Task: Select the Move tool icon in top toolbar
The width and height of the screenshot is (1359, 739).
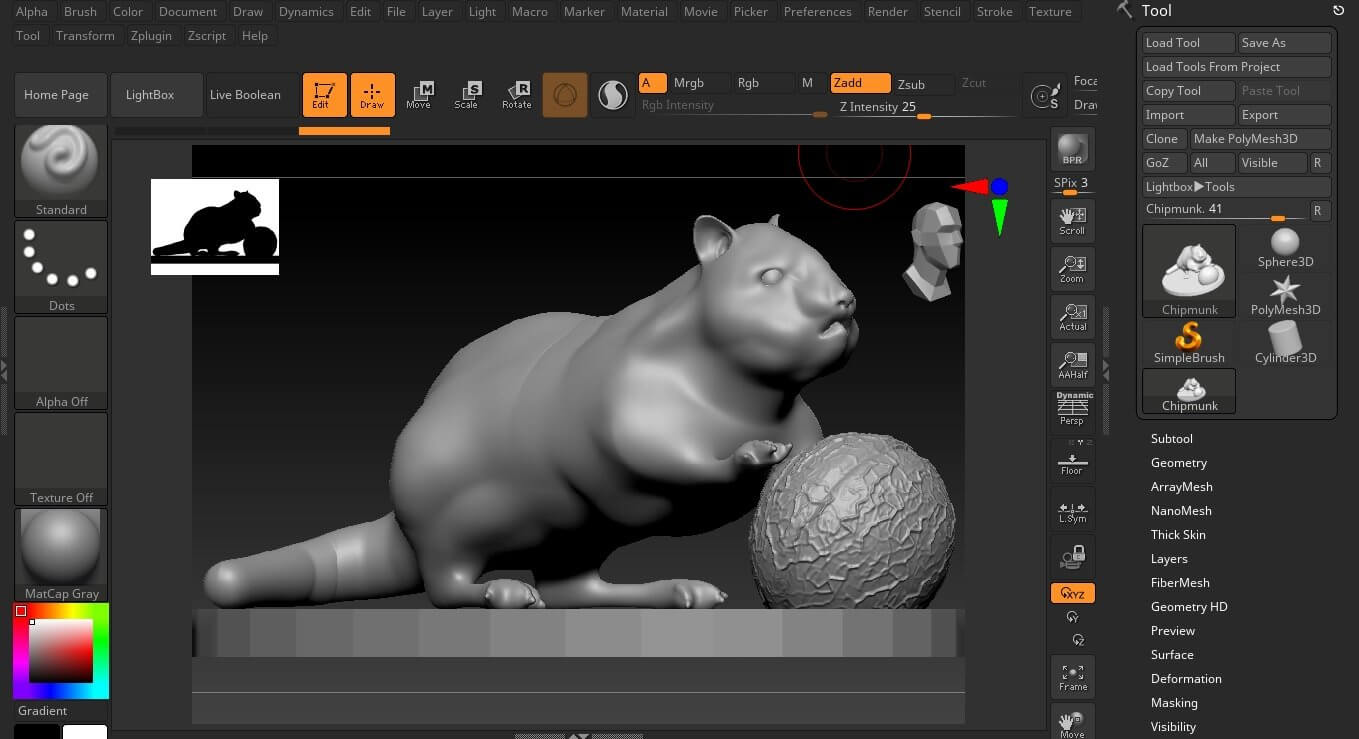Action: 419,95
